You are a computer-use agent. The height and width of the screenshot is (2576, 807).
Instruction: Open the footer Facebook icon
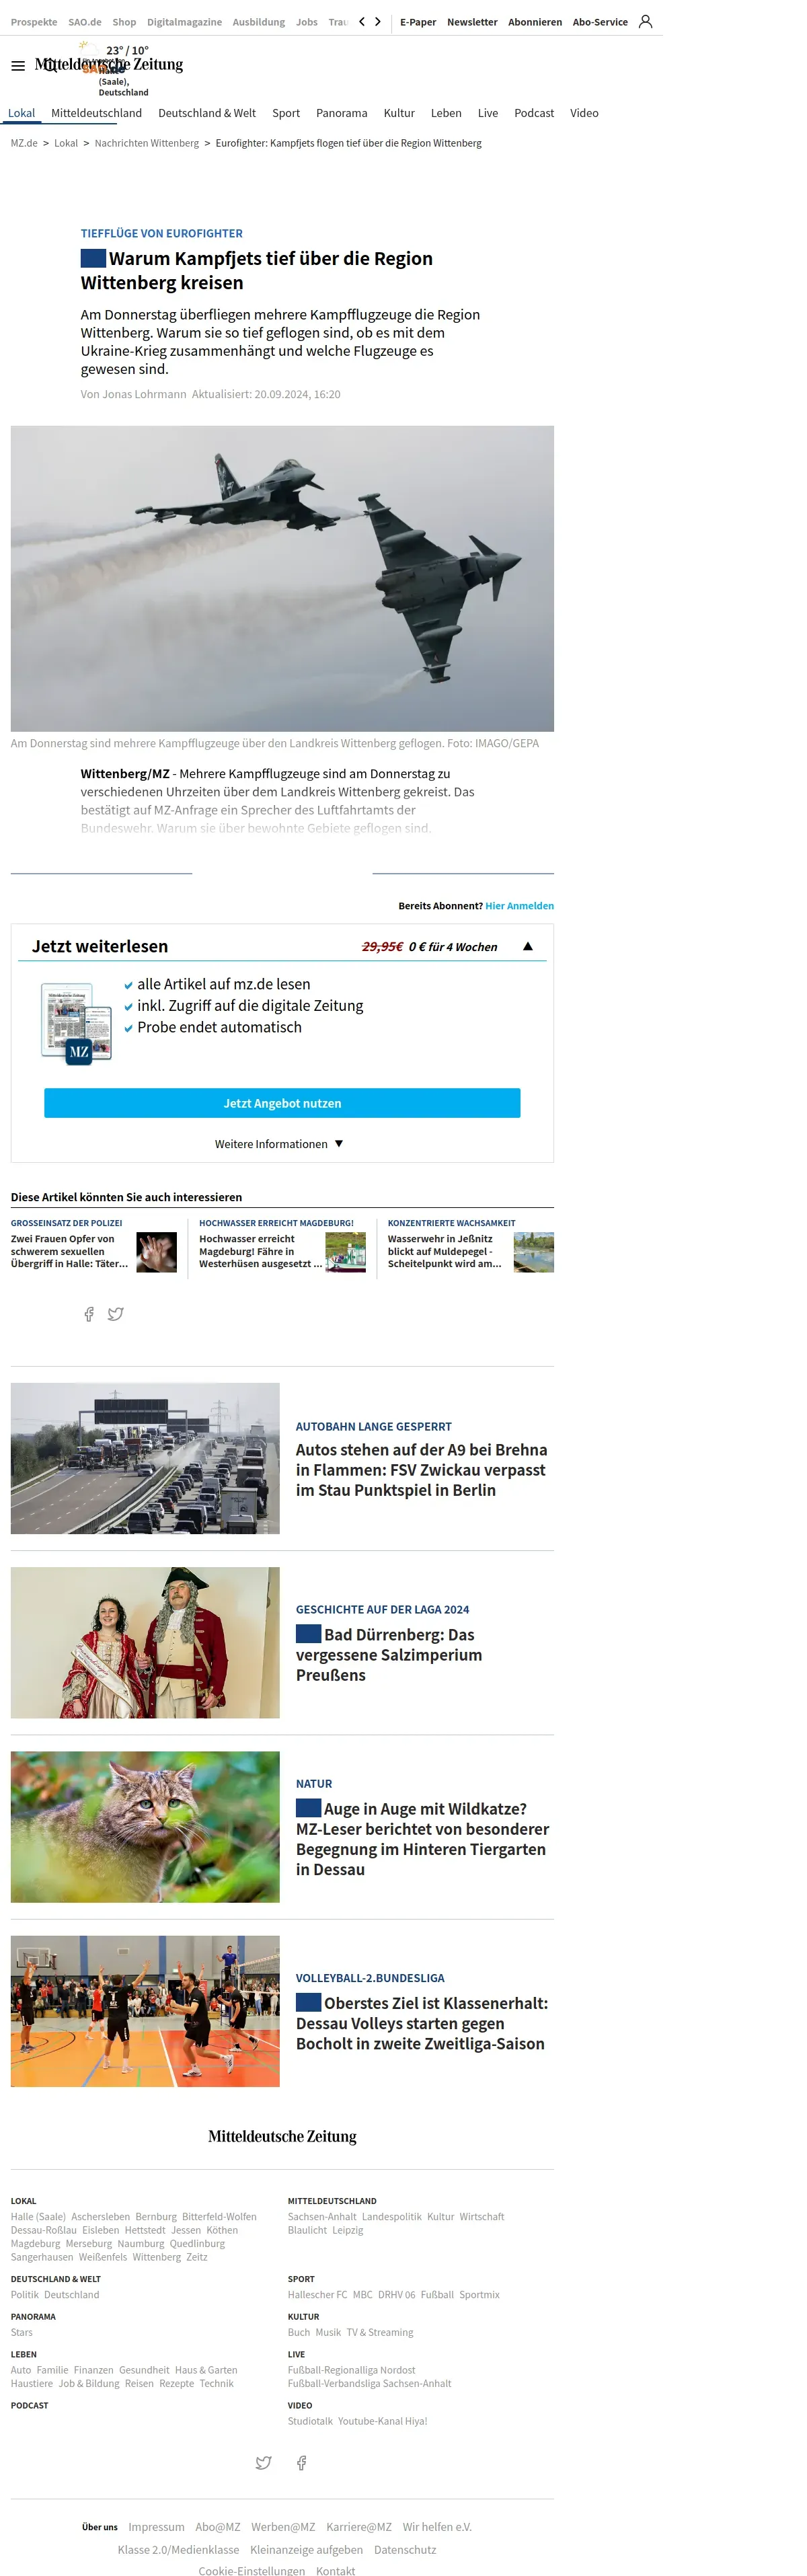pos(301,2462)
